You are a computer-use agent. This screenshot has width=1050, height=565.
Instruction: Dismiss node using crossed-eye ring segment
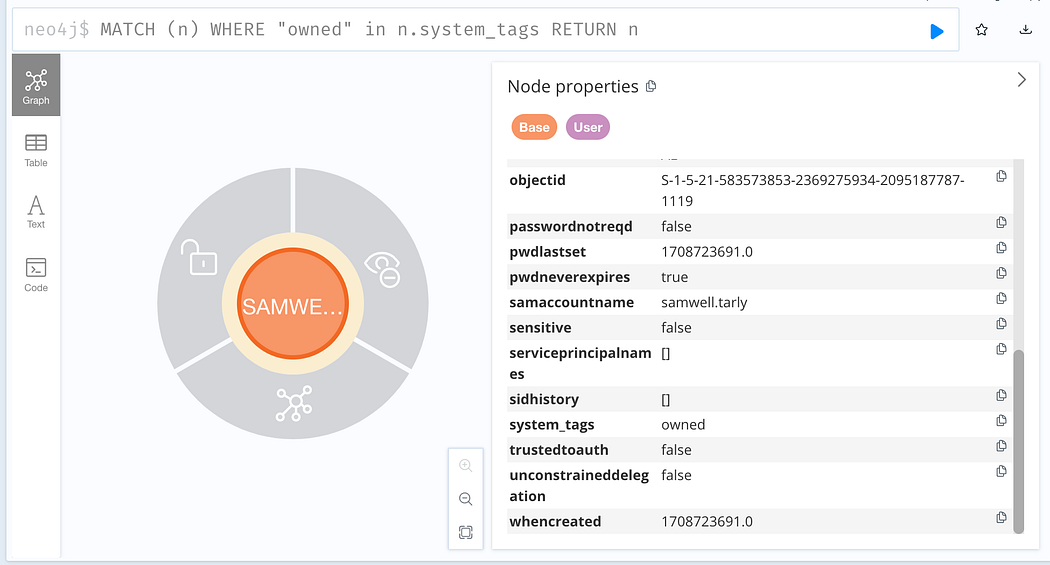(382, 268)
